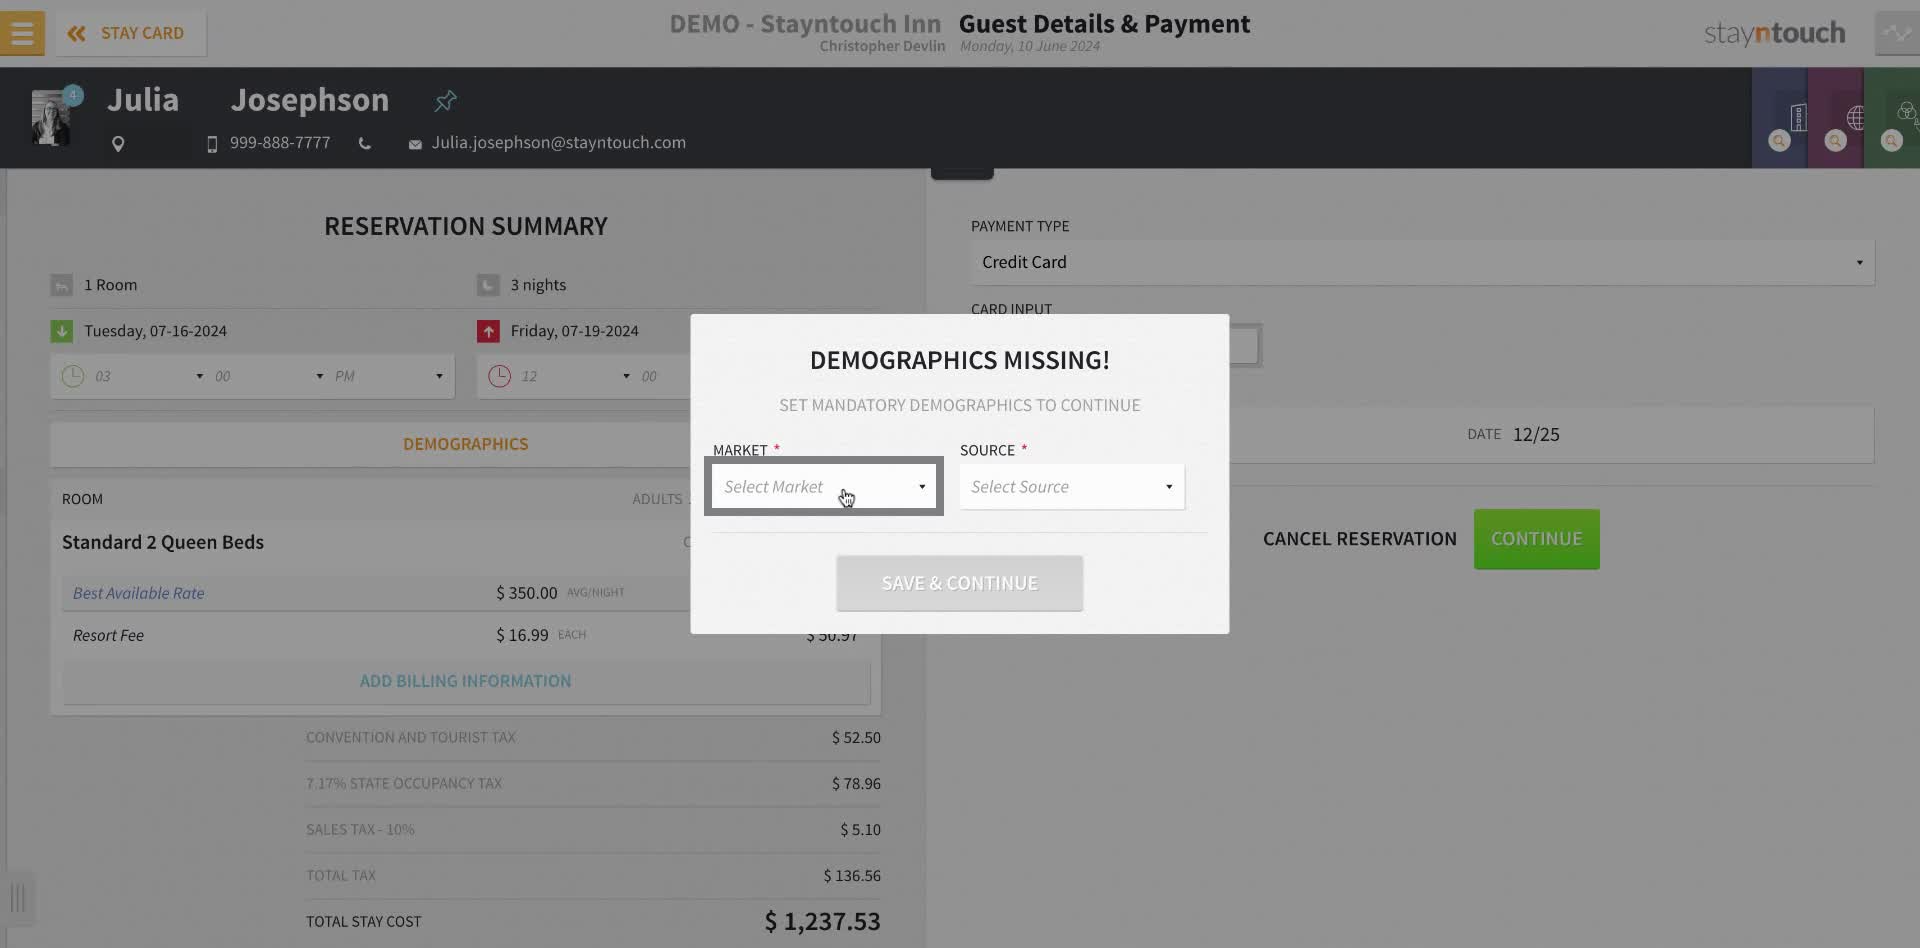Click the departure time clock icon
The width and height of the screenshot is (1920, 948).
(x=500, y=376)
